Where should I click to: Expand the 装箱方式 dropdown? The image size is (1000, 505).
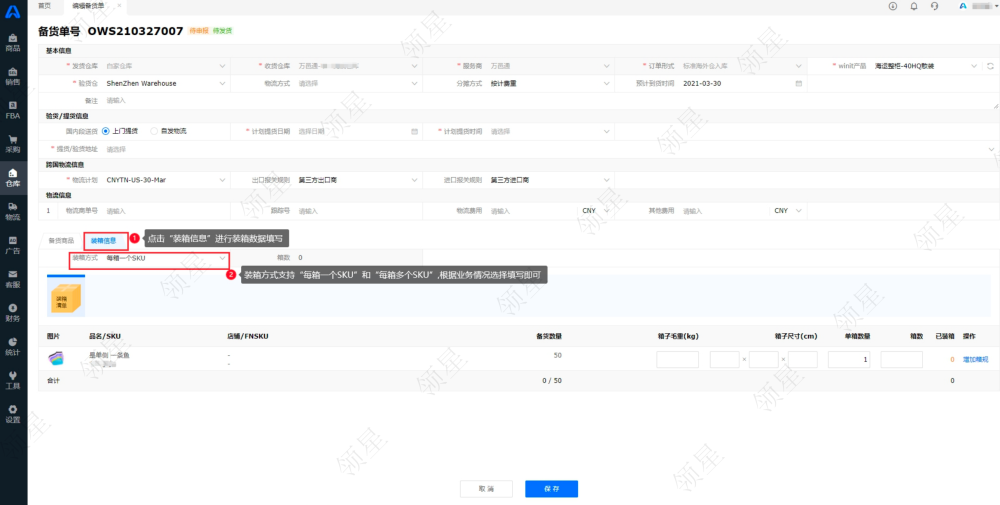(x=166, y=258)
